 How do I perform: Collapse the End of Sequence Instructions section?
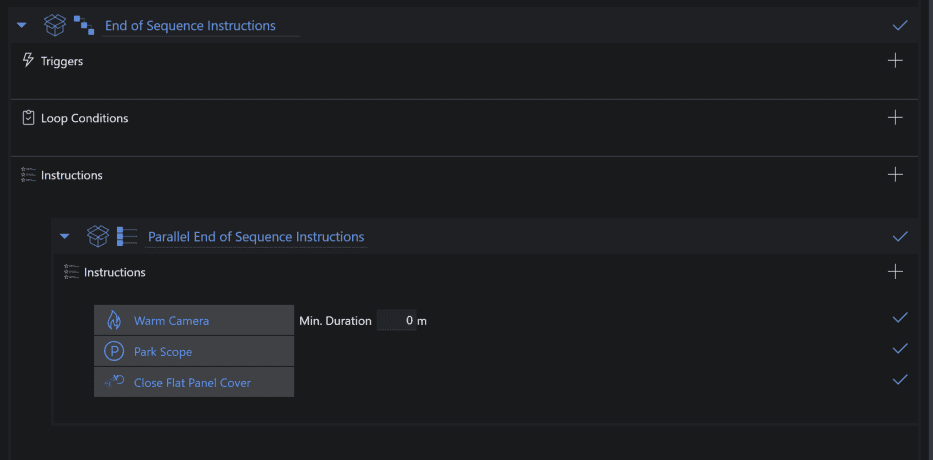click(22, 26)
